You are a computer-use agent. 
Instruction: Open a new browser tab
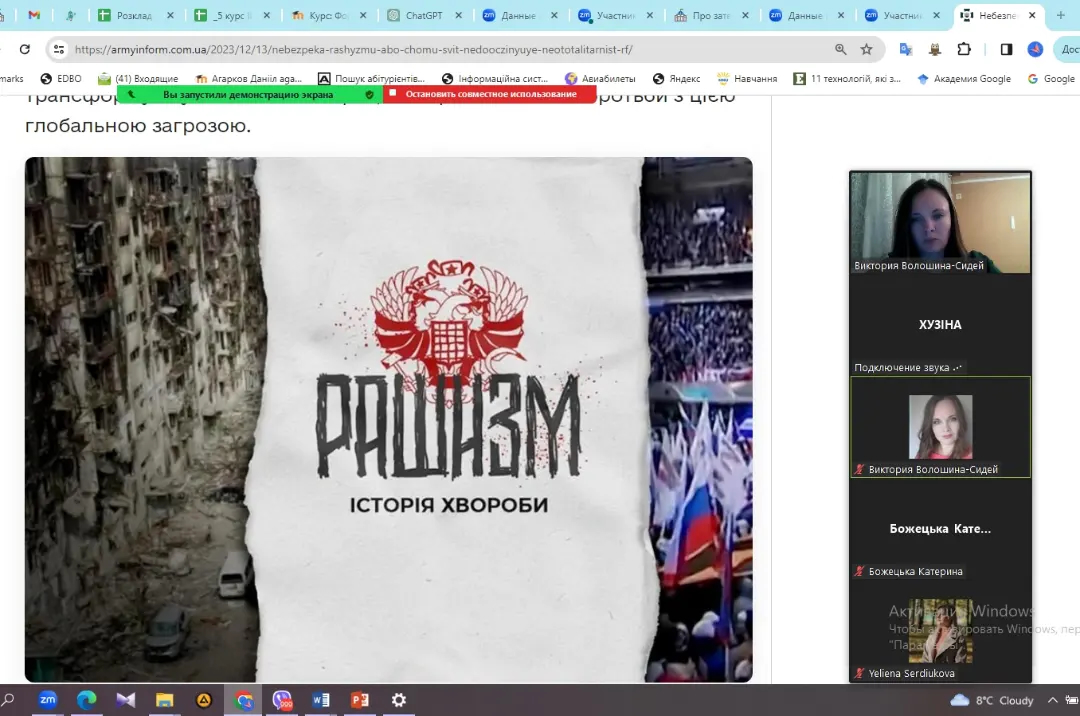[1061, 16]
